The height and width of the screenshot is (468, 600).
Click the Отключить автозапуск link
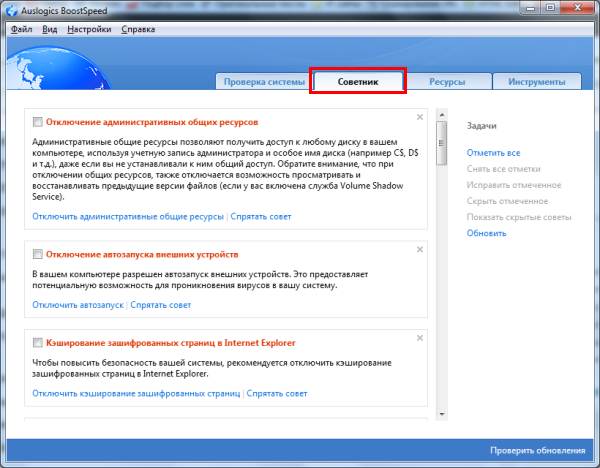pyautogui.click(x=78, y=305)
